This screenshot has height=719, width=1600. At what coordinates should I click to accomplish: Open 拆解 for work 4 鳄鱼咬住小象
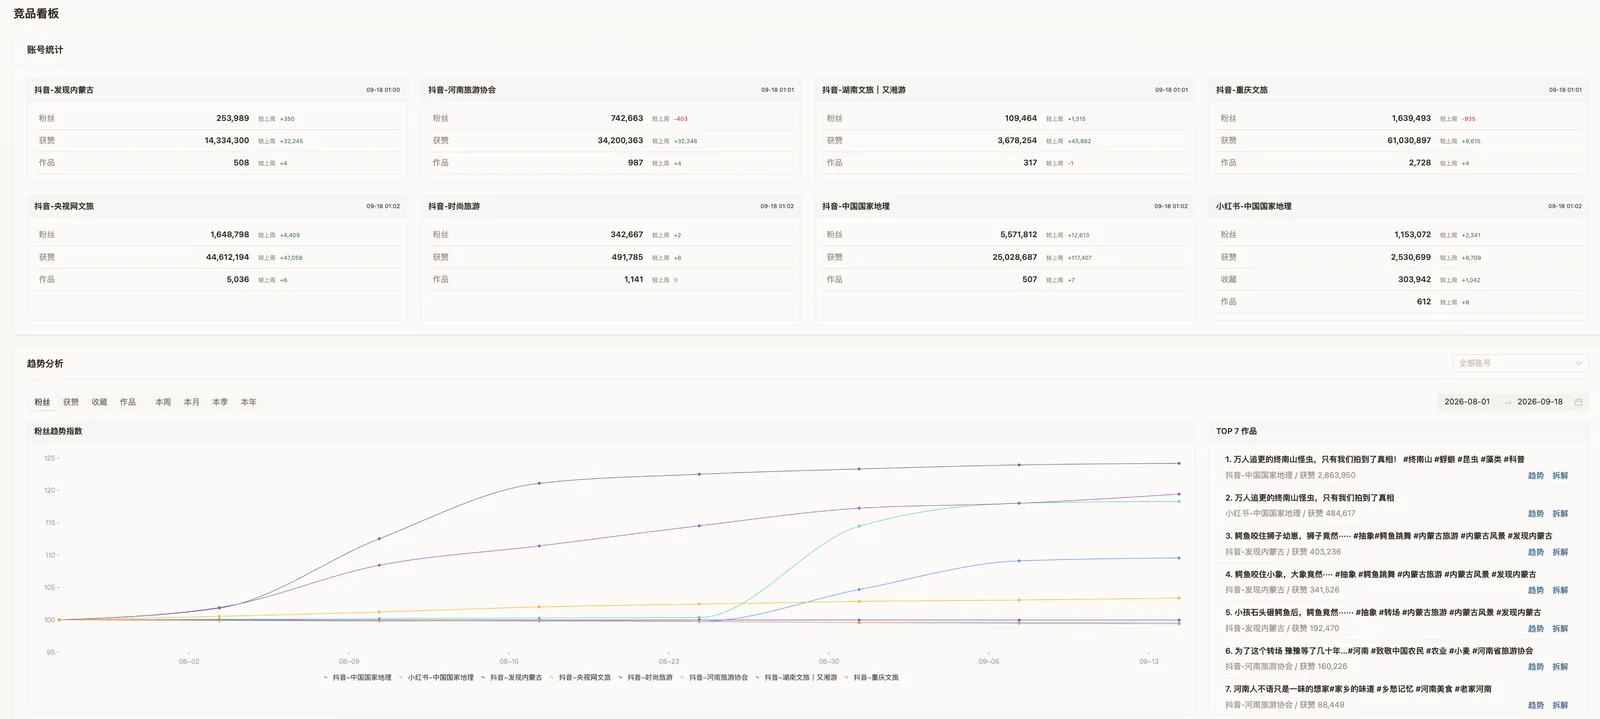coord(1560,590)
